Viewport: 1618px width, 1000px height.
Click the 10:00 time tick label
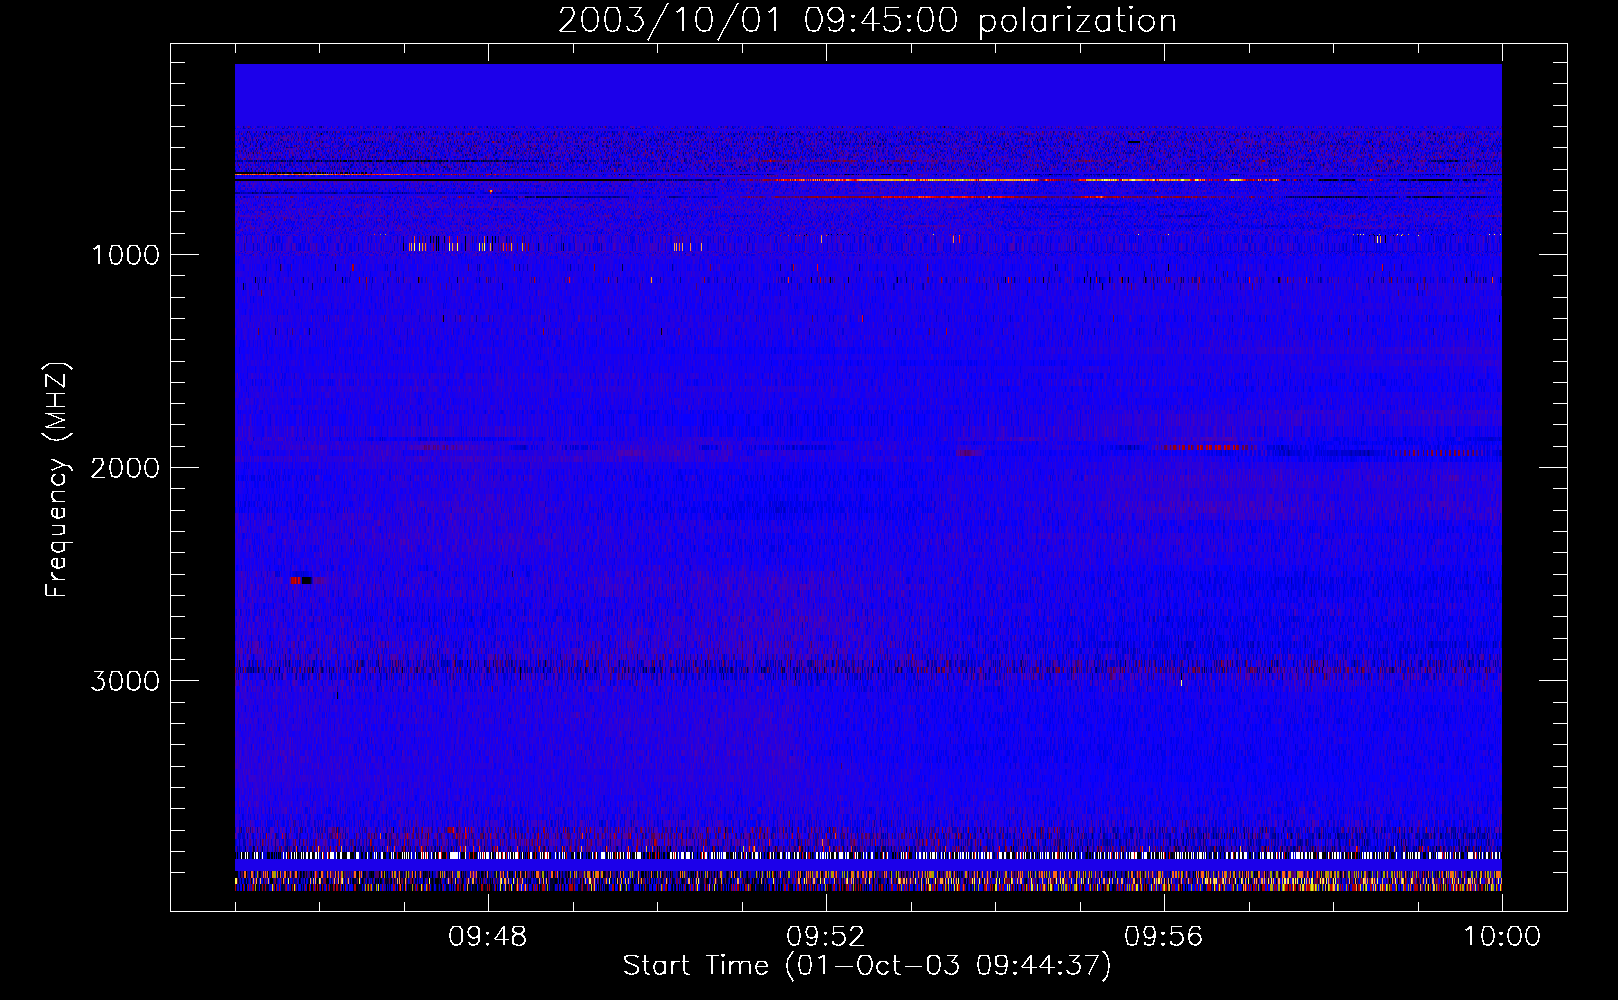tap(1502, 937)
